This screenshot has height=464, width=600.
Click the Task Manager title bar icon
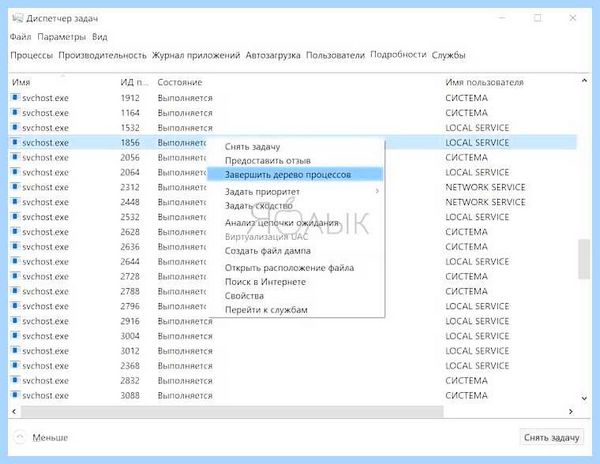pyautogui.click(x=18, y=18)
